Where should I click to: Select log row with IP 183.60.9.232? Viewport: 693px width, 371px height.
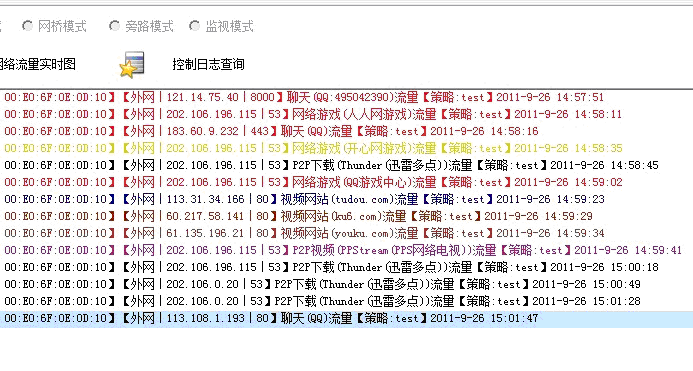pos(346,131)
